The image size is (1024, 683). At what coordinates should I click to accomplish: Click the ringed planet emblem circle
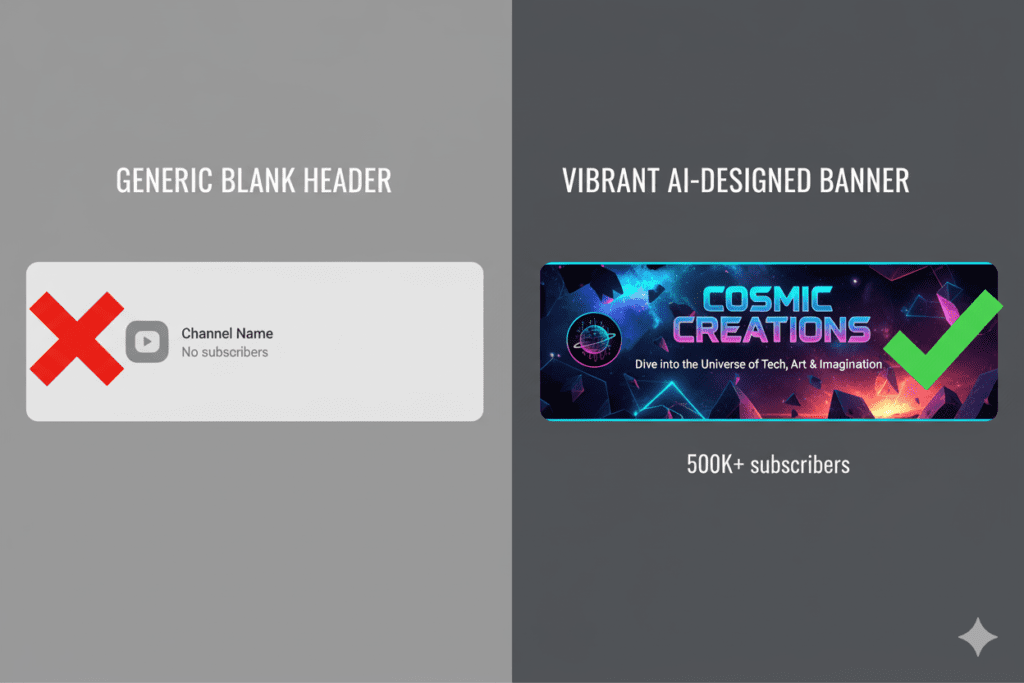pos(594,341)
